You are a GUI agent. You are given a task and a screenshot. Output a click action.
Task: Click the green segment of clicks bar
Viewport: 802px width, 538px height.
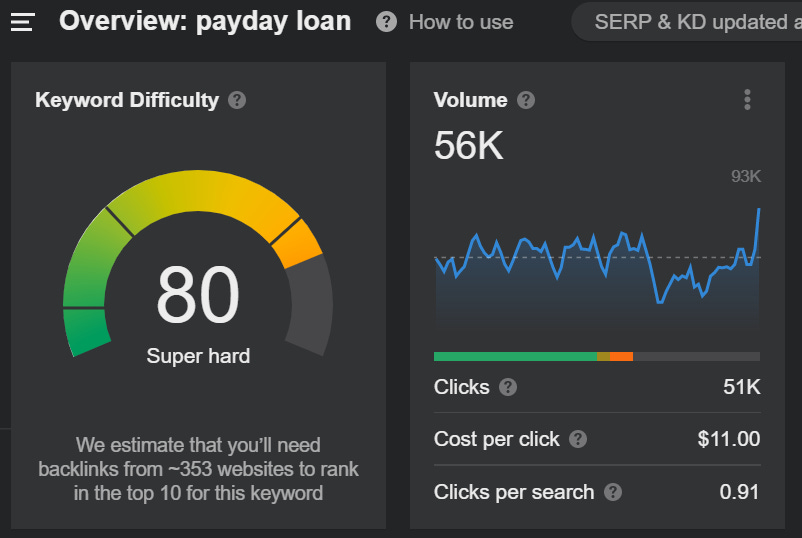click(515, 356)
